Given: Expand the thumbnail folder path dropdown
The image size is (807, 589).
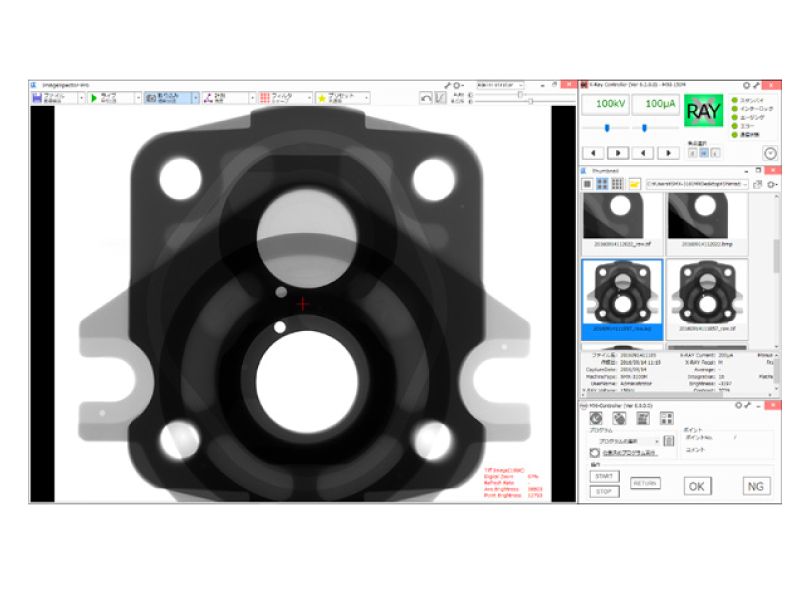Looking at the screenshot, I should [745, 184].
